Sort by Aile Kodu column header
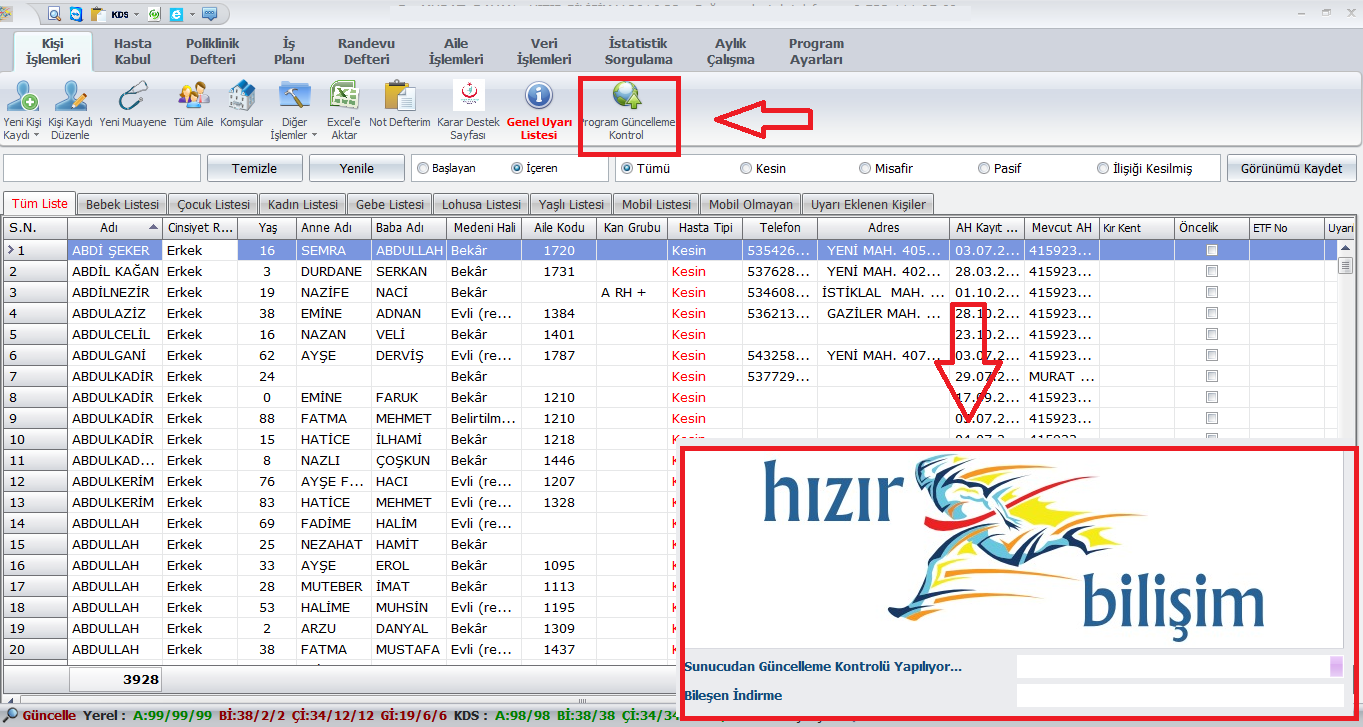This screenshot has width=1363, height=727. click(559, 228)
